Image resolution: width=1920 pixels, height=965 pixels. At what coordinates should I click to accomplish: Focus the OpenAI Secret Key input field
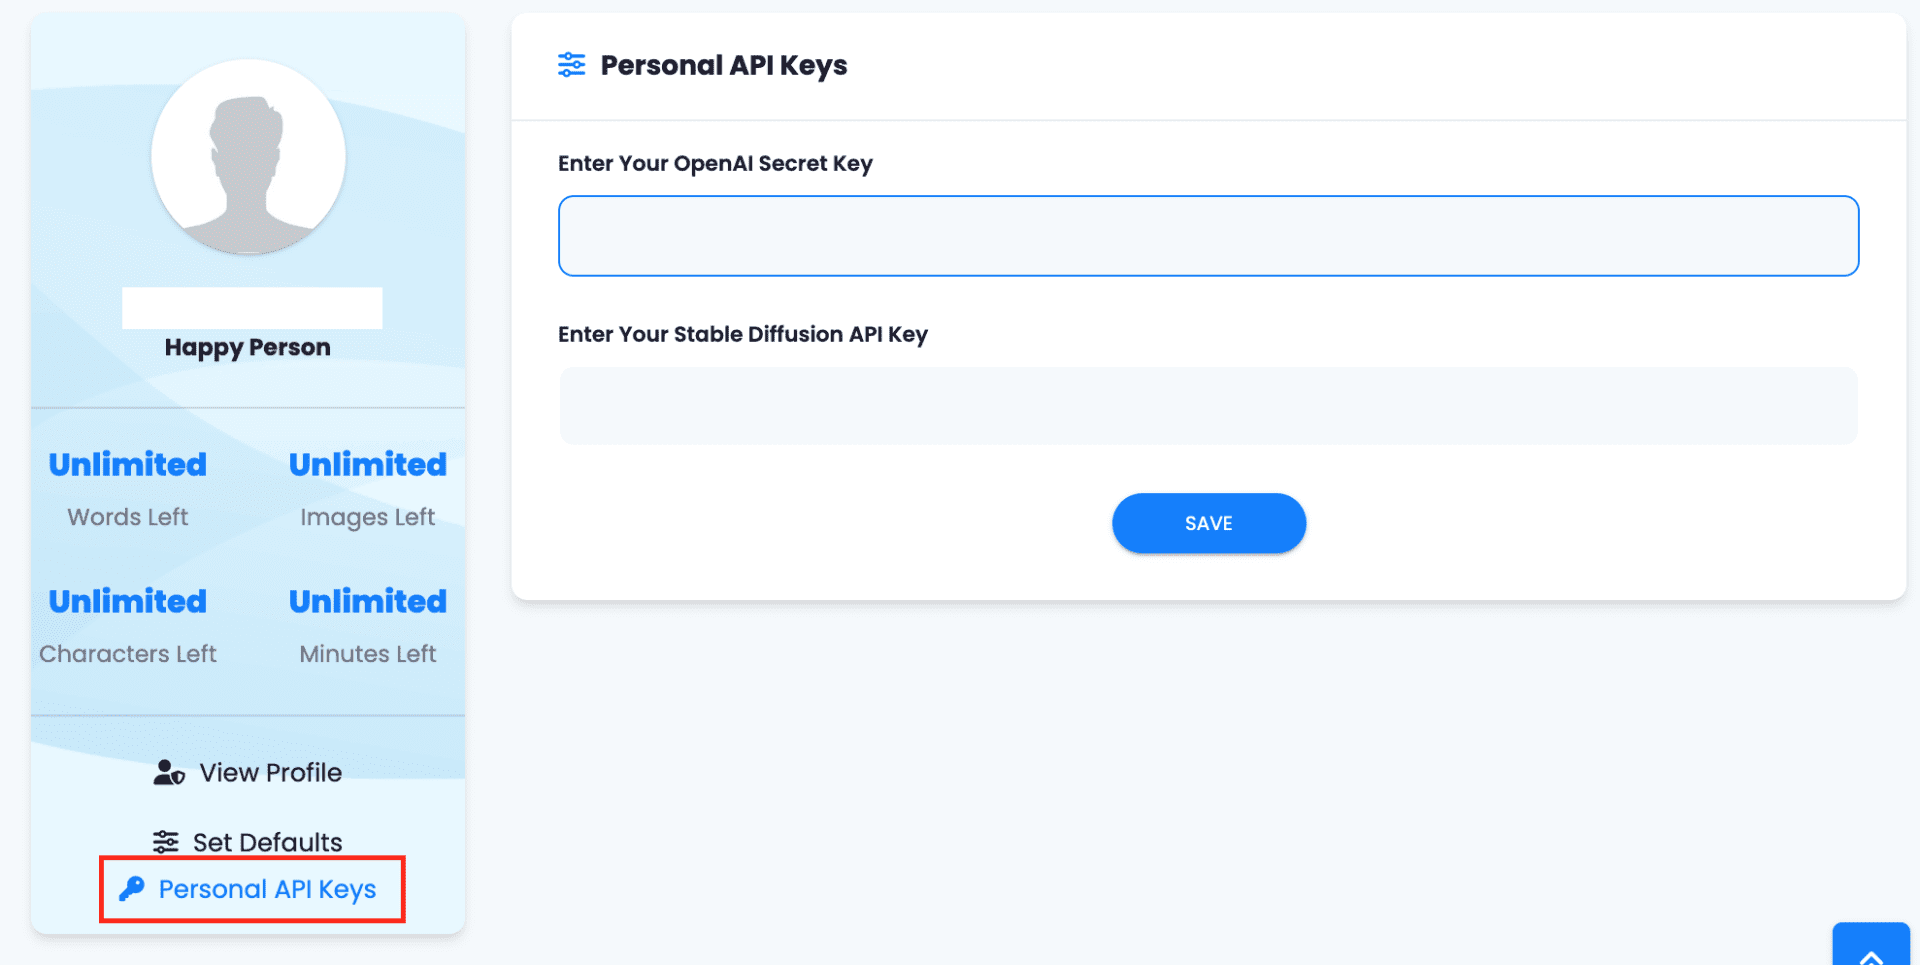pyautogui.click(x=1208, y=236)
